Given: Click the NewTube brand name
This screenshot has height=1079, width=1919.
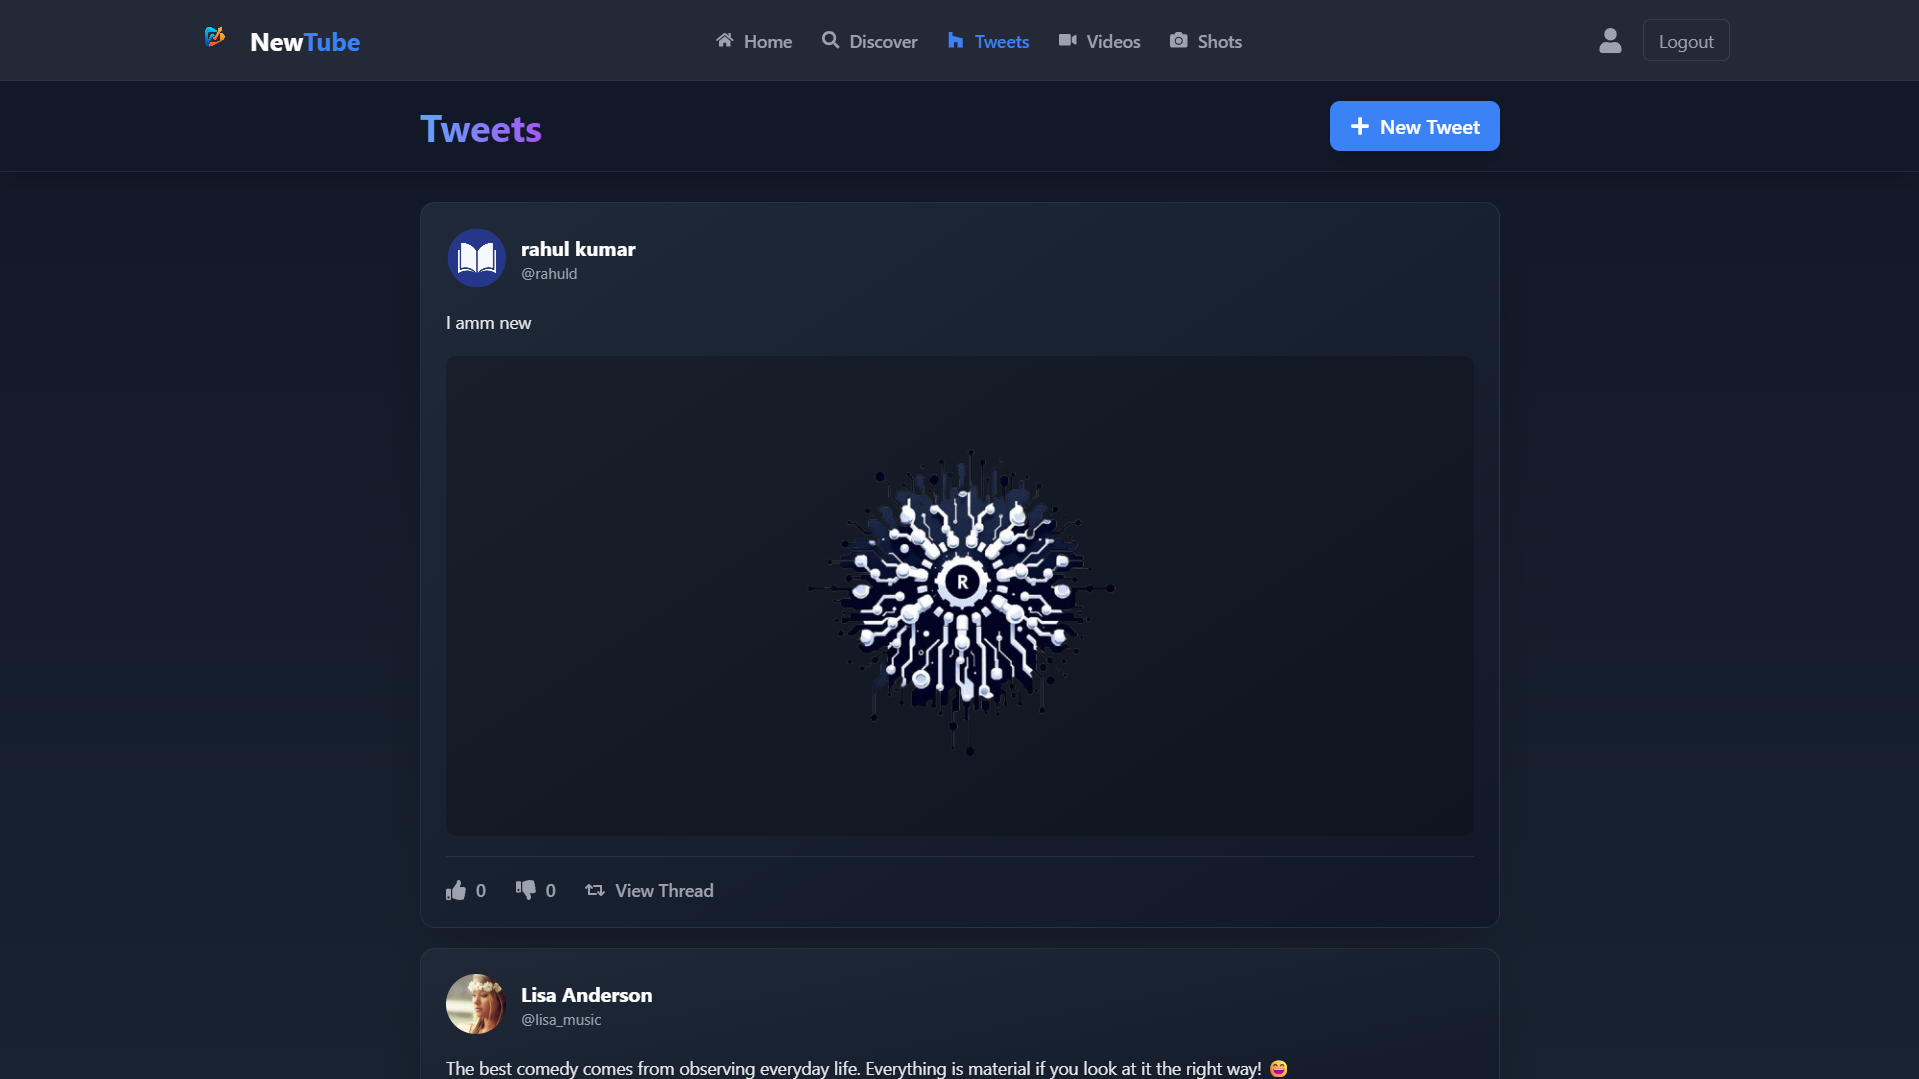Looking at the screenshot, I should [x=305, y=42].
